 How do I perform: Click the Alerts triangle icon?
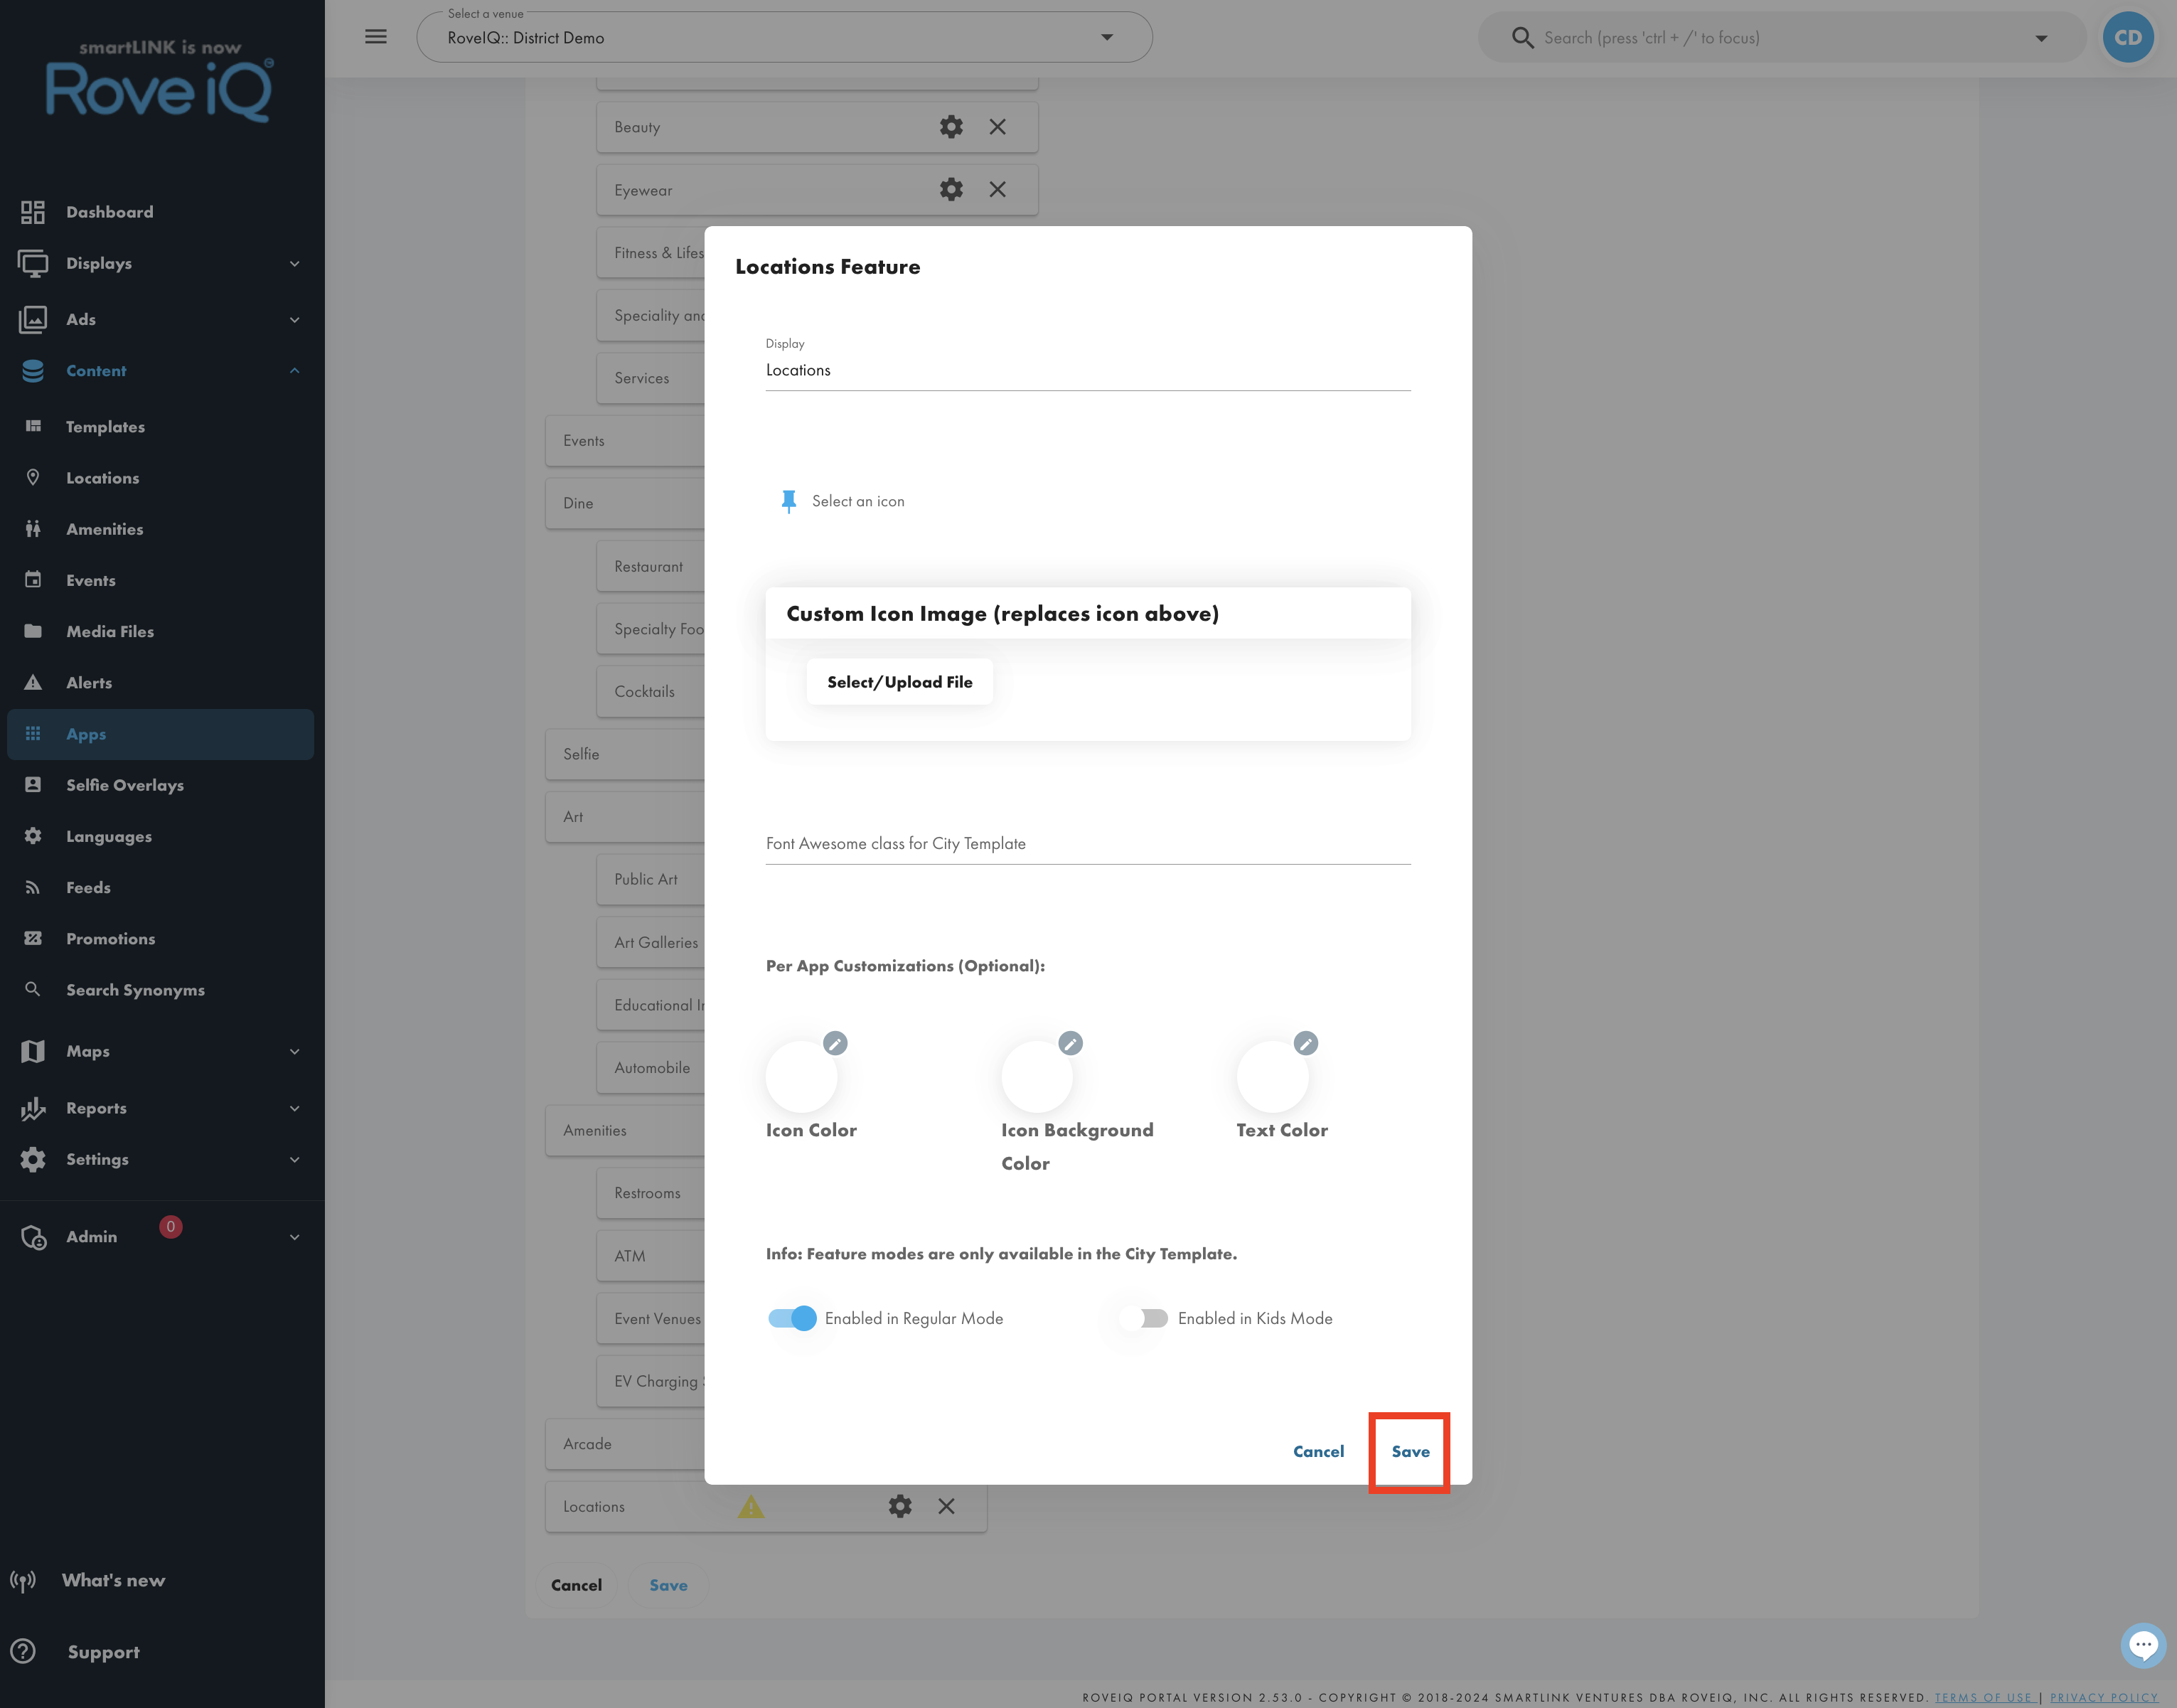[33, 682]
